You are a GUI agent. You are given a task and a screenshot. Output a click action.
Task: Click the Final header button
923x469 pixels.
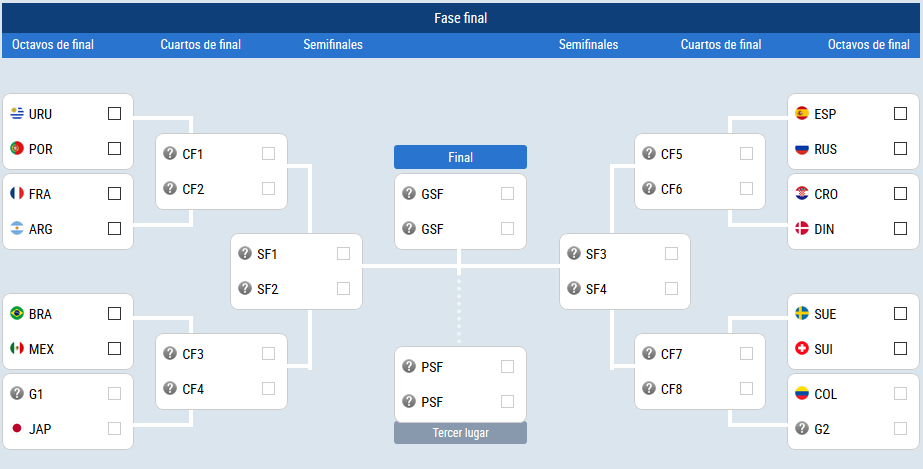point(460,158)
